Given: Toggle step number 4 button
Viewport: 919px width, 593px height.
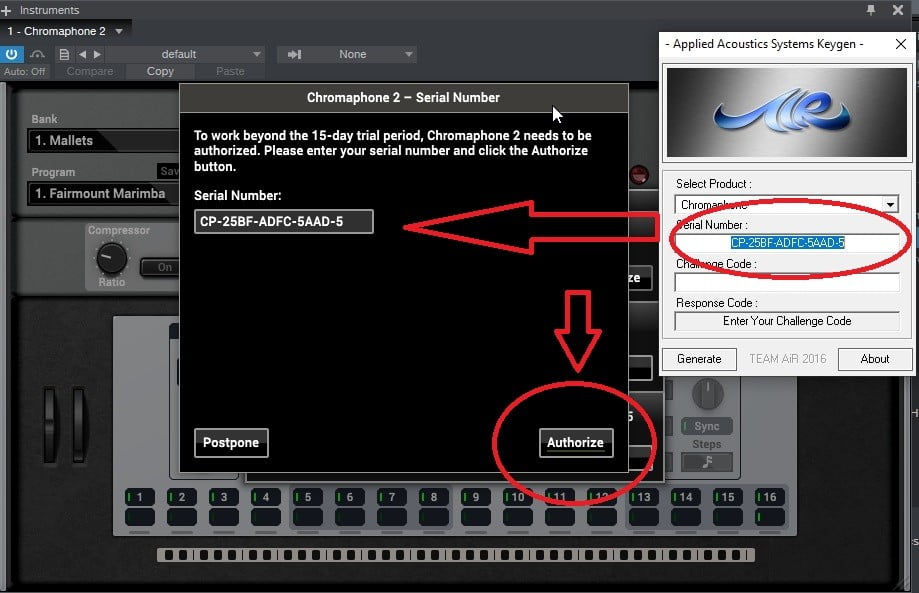Looking at the screenshot, I should [266, 497].
